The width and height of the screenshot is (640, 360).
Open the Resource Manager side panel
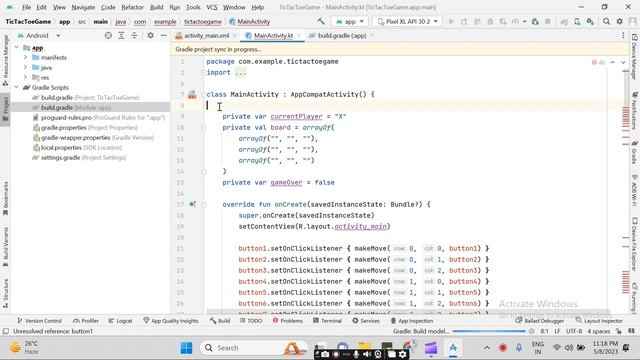click(x=5, y=60)
